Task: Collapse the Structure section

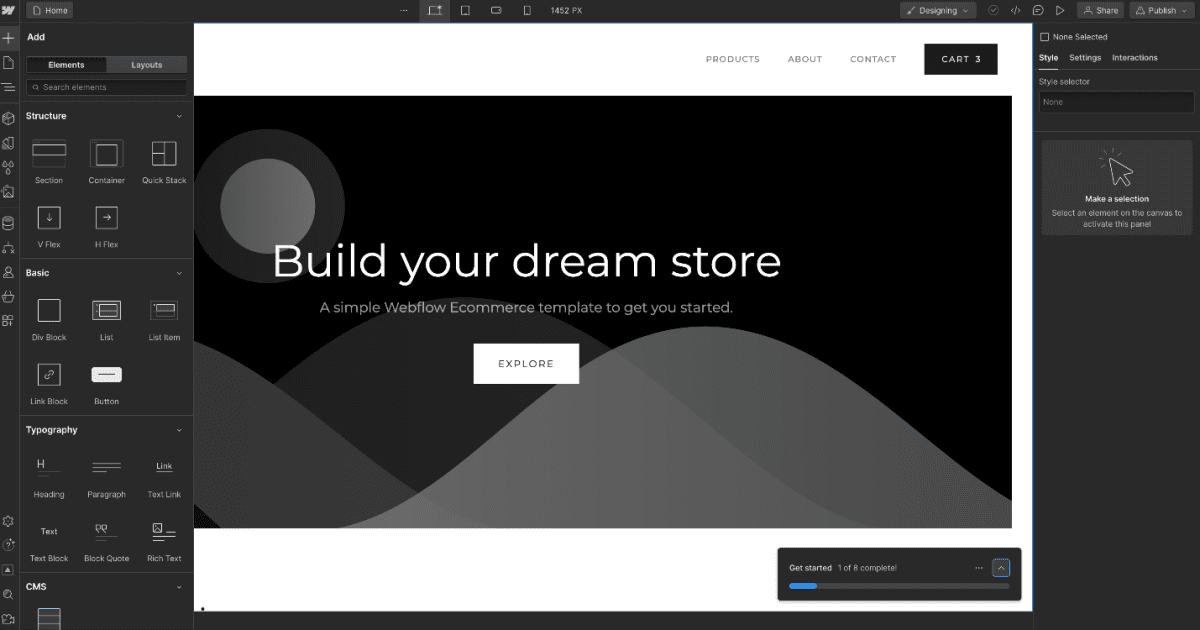Action: point(179,115)
